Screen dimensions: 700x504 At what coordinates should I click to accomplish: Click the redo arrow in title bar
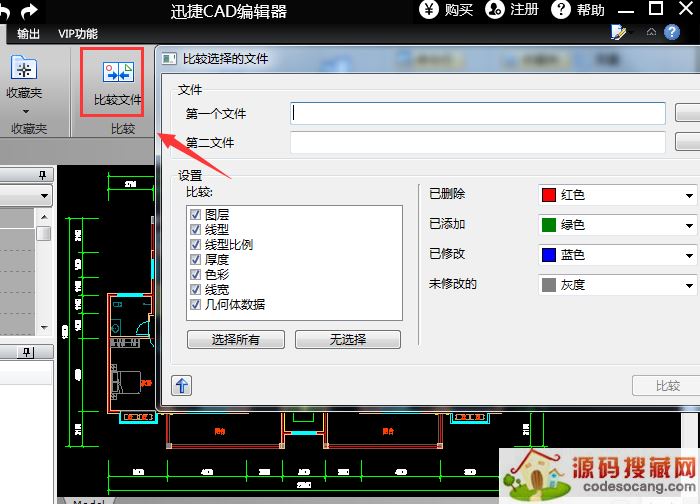pos(30,11)
